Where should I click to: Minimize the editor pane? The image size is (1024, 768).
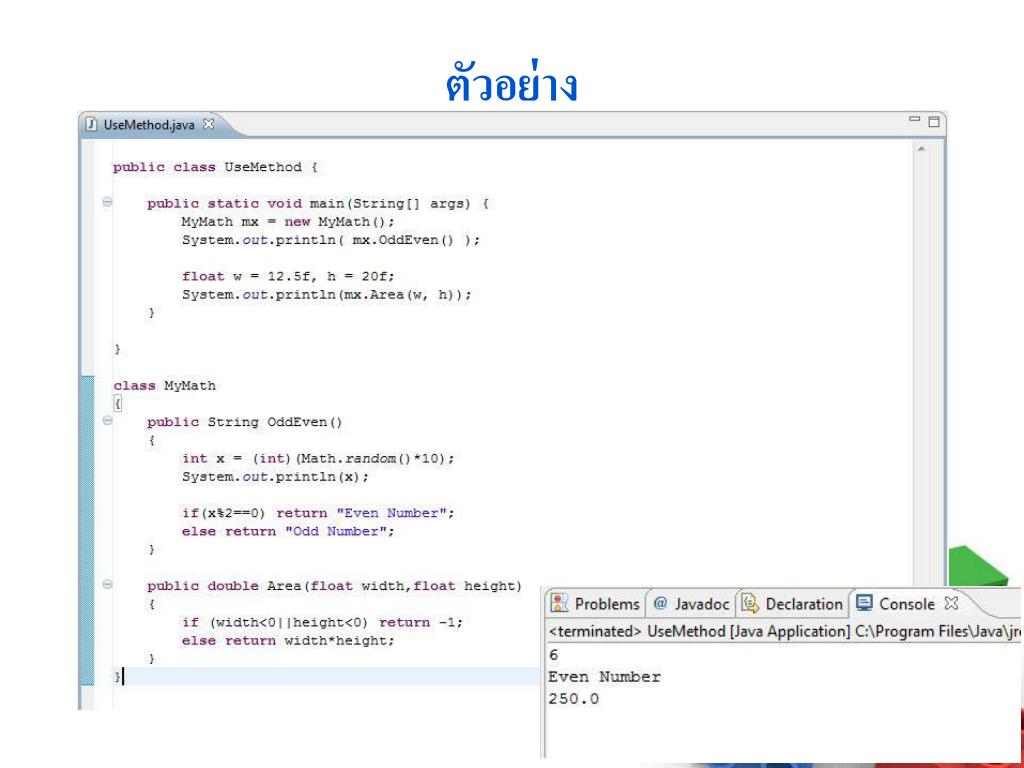click(x=915, y=119)
